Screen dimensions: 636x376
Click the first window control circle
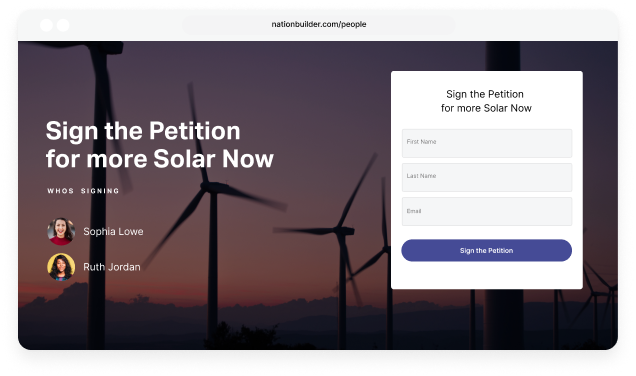click(46, 25)
